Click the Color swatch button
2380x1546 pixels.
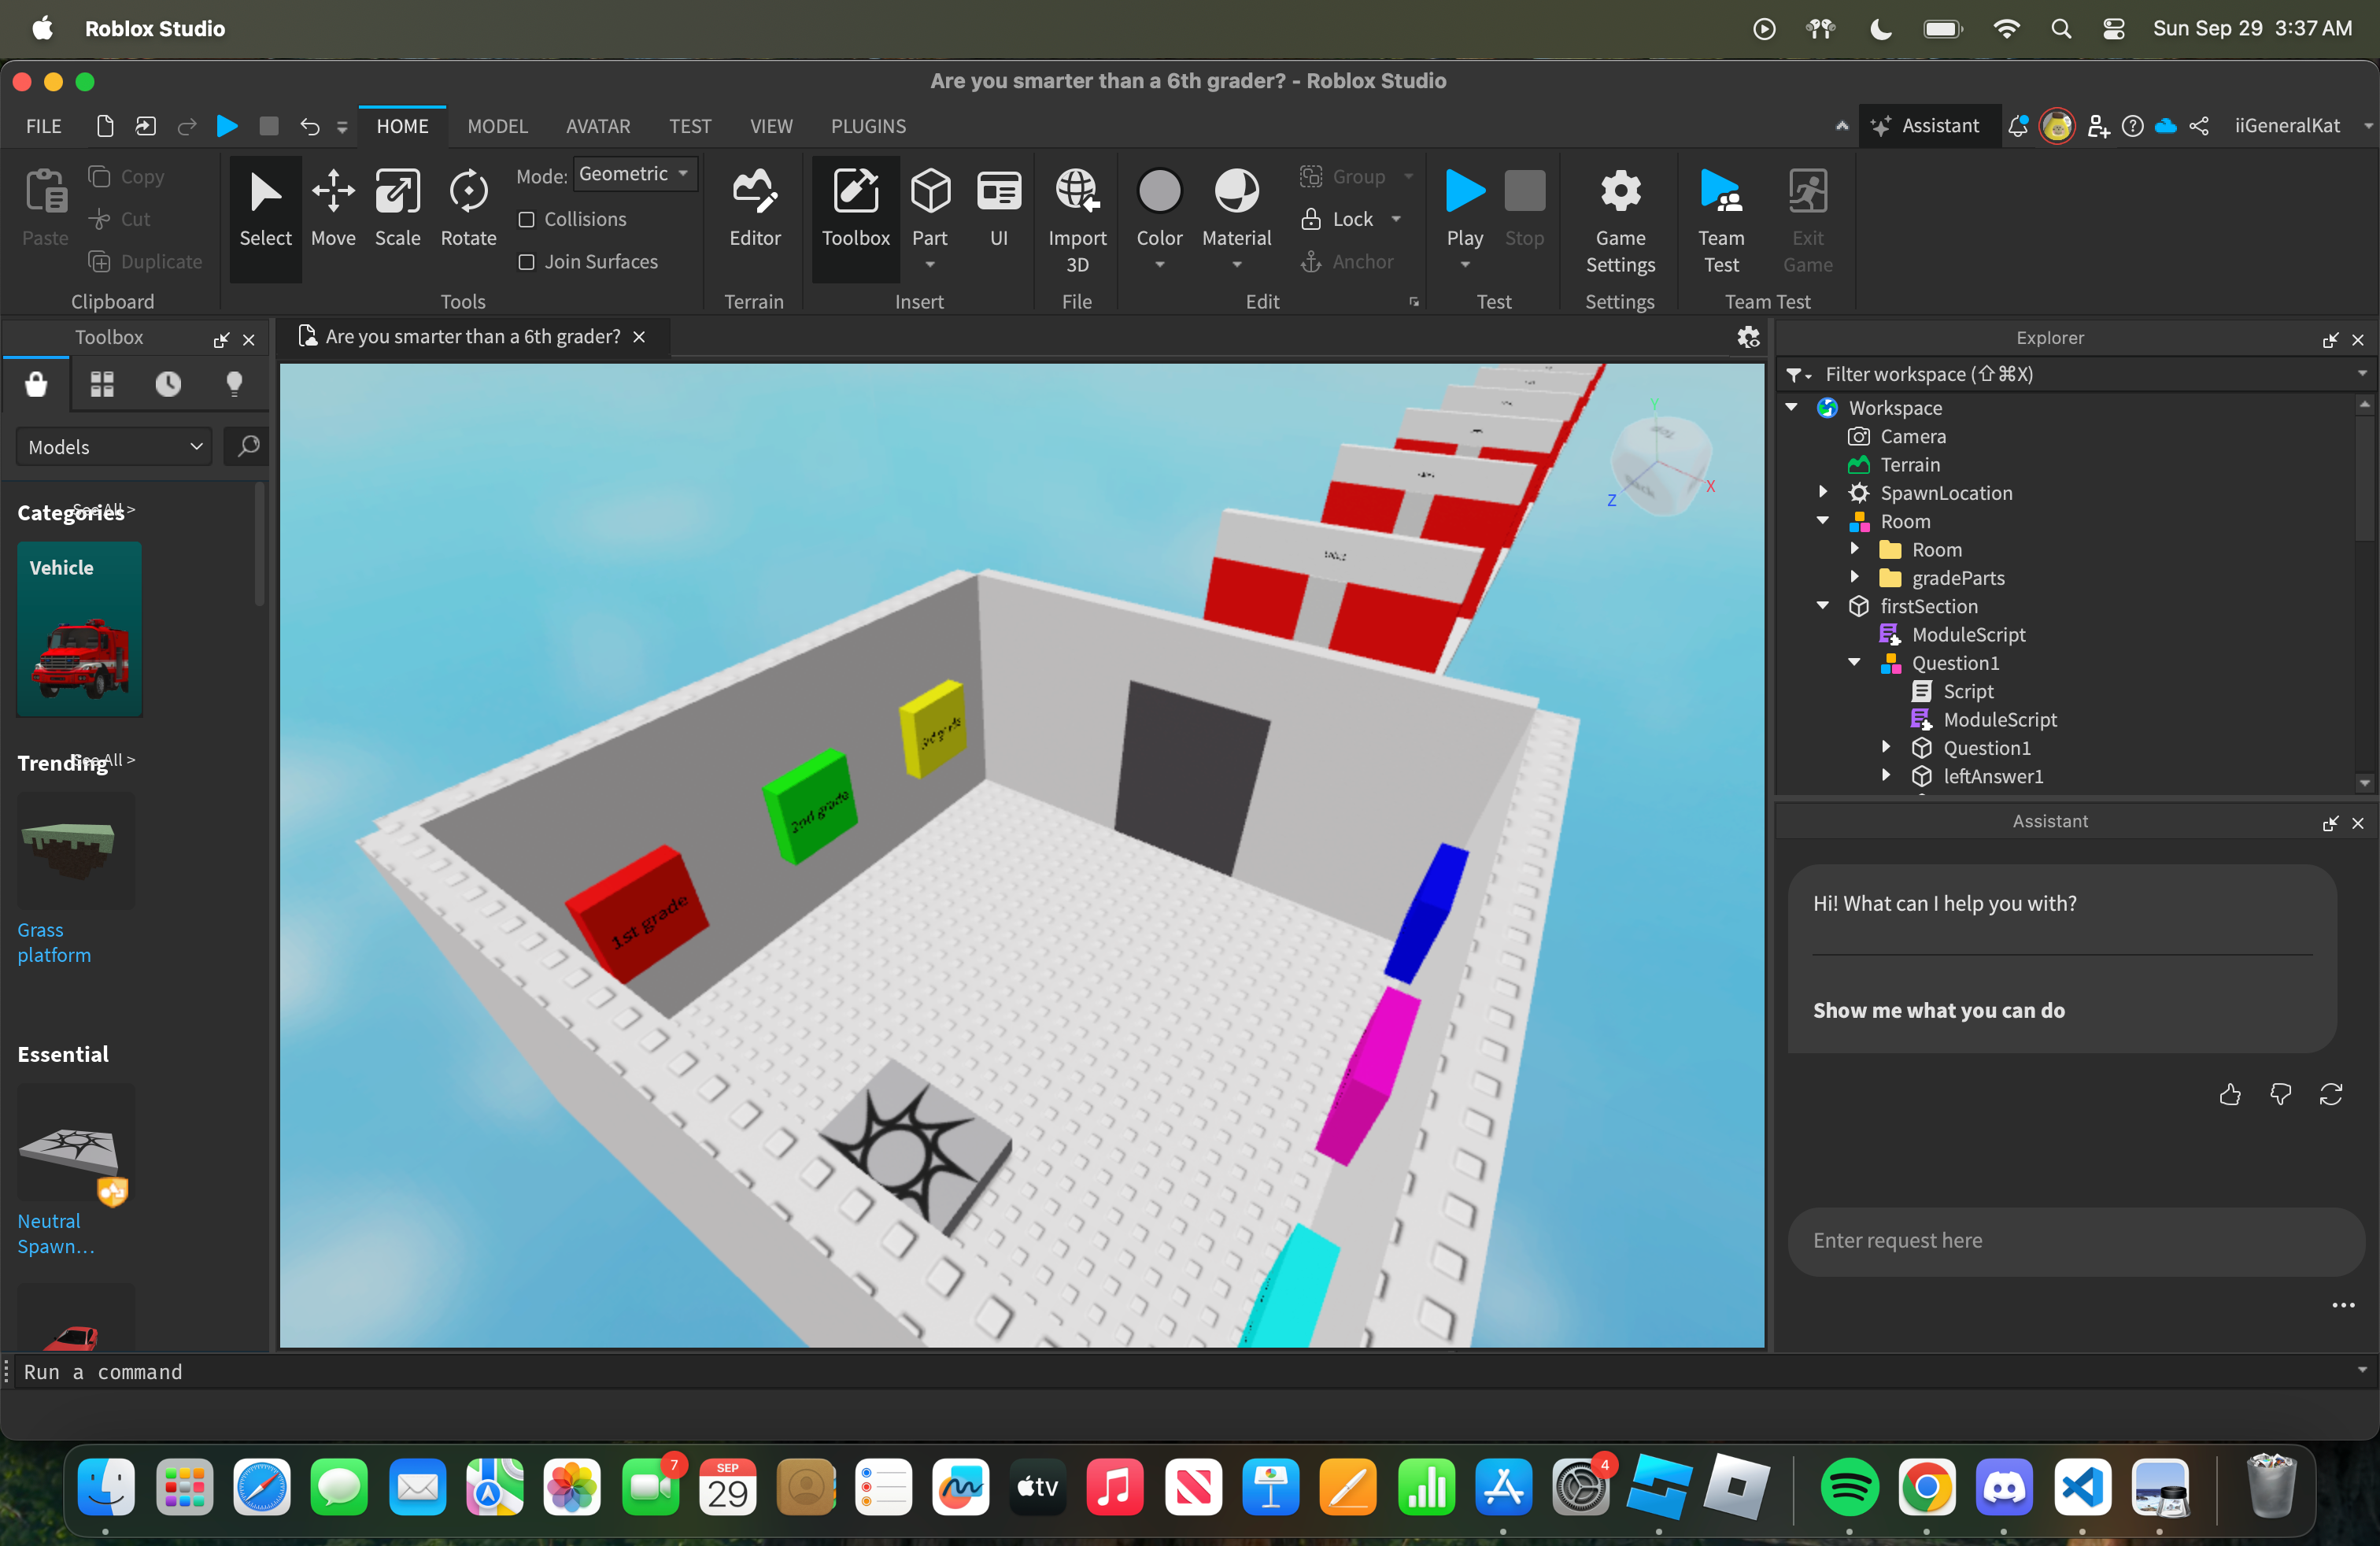click(1159, 192)
